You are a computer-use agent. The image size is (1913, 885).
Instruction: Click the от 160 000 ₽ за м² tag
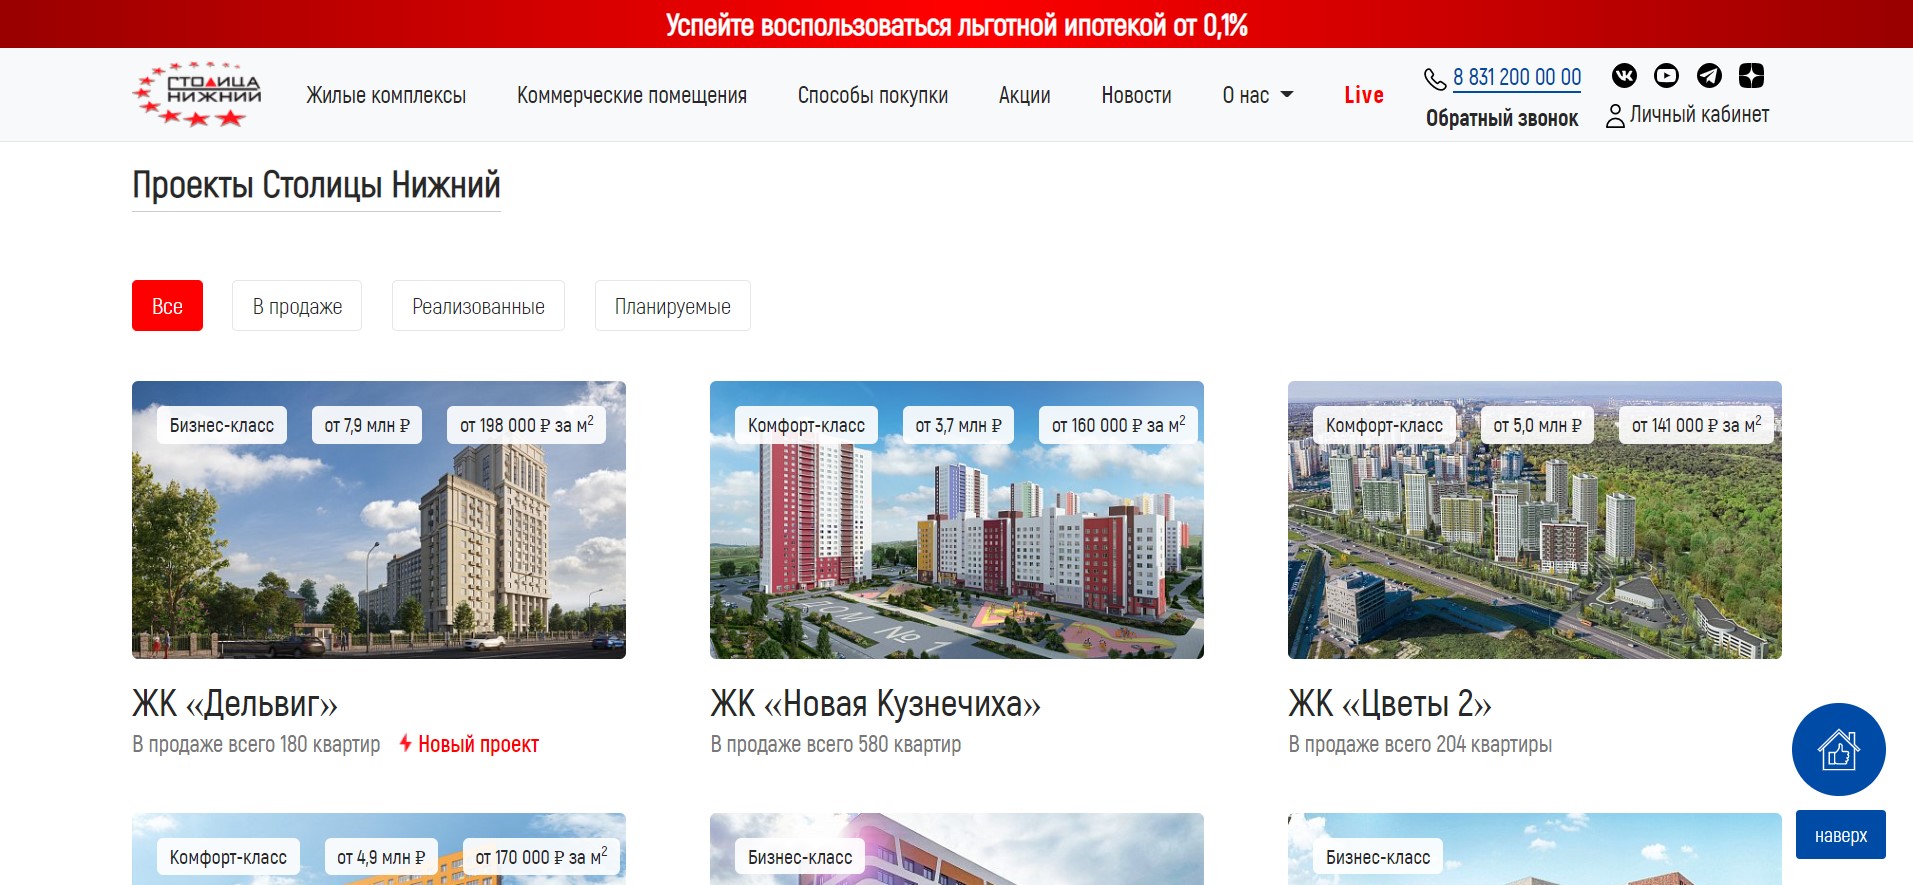point(1118,425)
